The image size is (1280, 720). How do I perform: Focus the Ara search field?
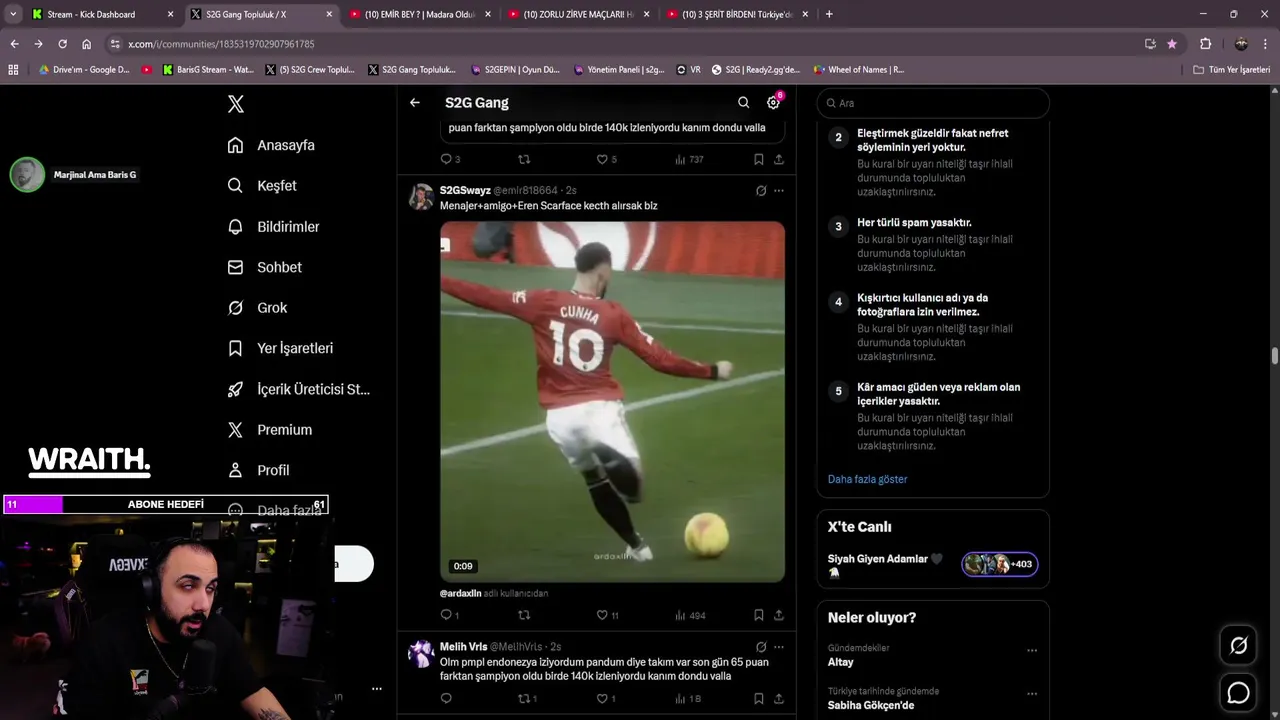tap(933, 103)
